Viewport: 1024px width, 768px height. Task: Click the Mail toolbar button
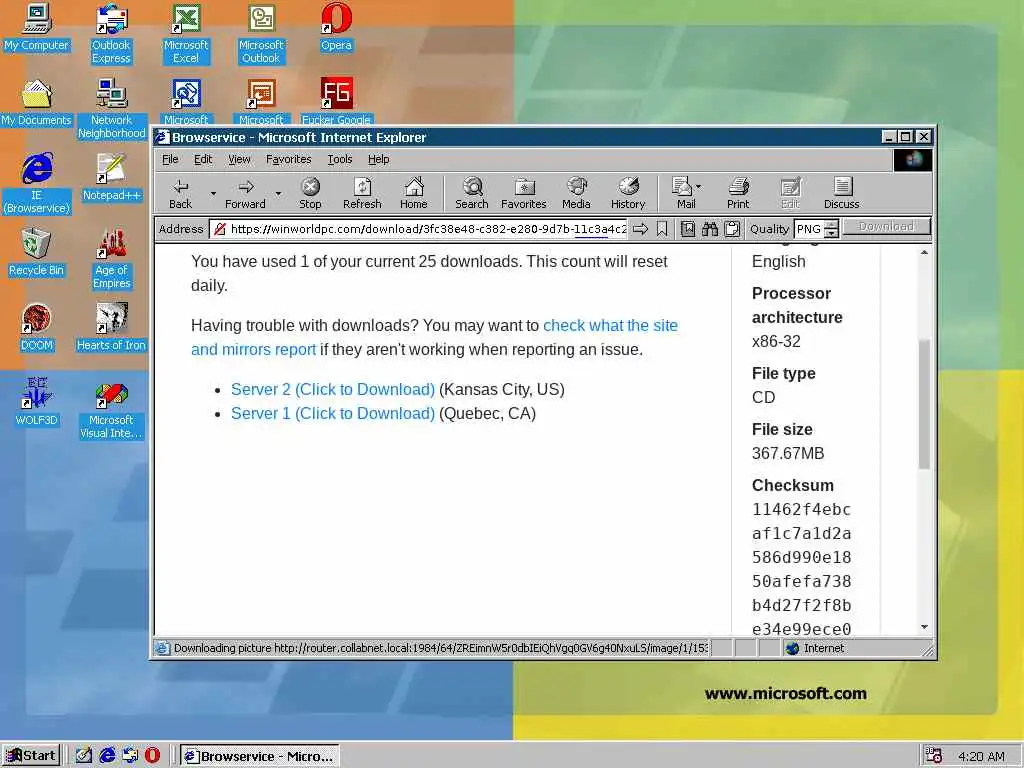coord(685,194)
